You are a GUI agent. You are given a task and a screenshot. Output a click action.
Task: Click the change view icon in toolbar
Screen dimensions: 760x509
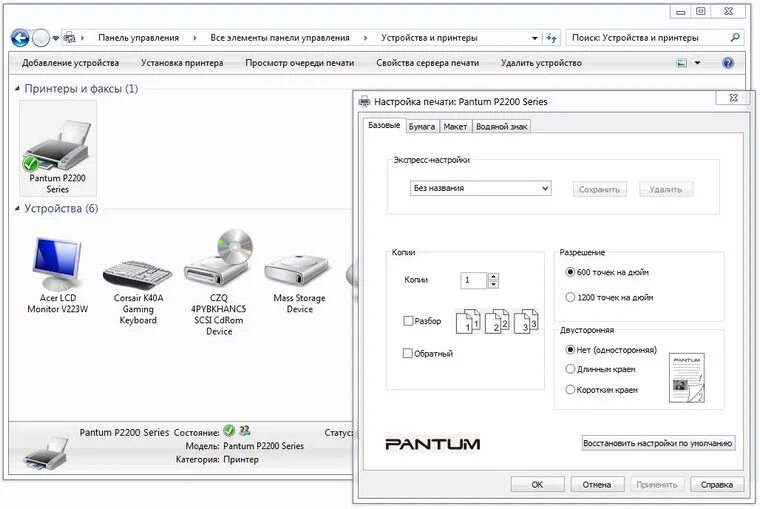pos(682,63)
